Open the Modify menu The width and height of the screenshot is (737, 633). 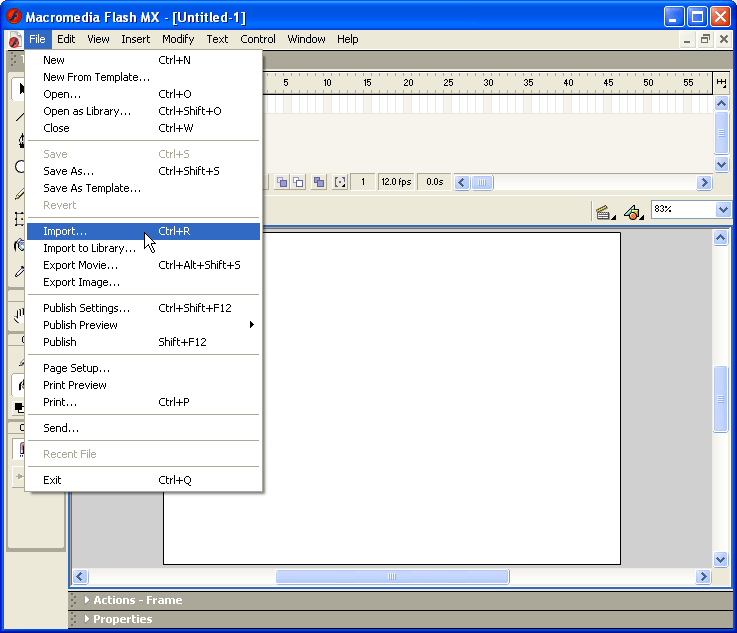[178, 39]
